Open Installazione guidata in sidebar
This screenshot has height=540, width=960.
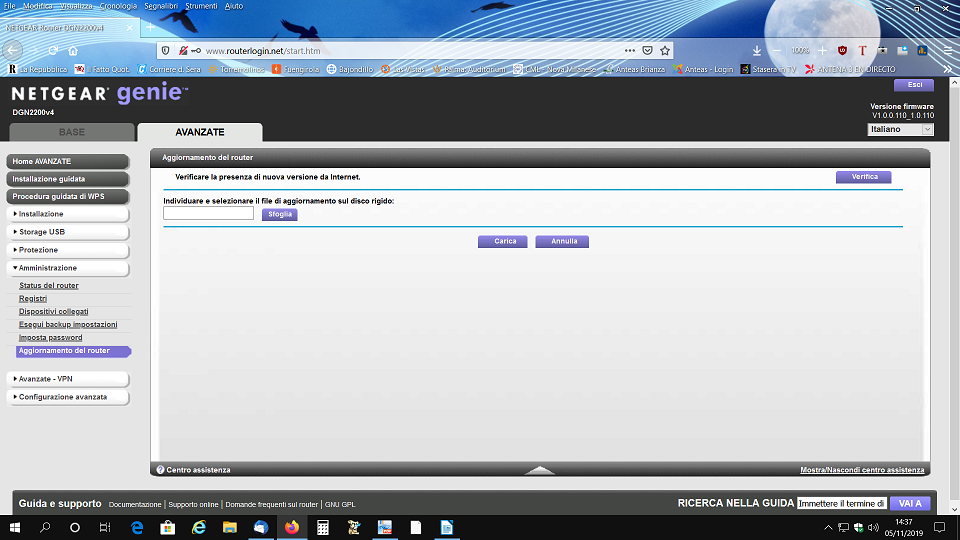pos(68,179)
